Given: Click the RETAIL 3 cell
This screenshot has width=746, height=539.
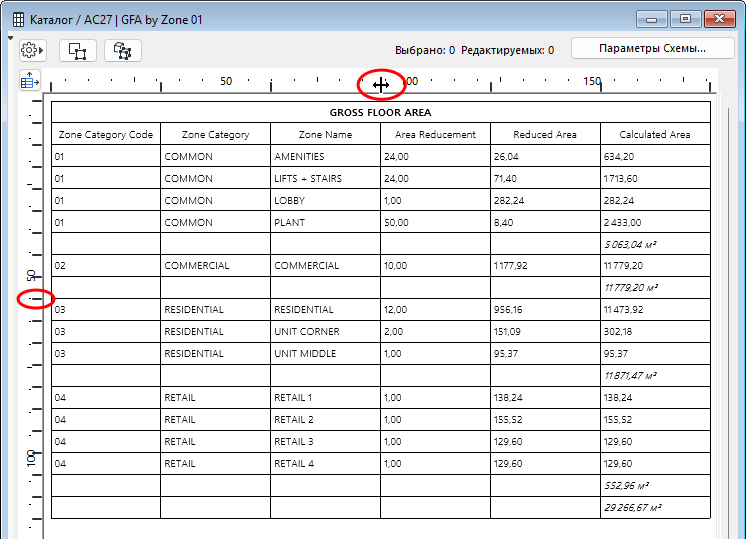Looking at the screenshot, I should point(325,441).
